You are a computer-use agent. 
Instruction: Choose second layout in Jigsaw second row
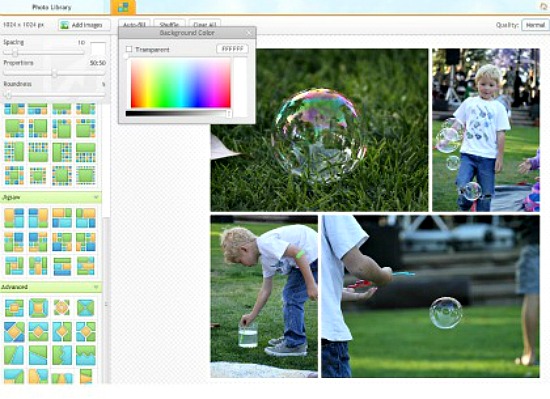(38, 242)
